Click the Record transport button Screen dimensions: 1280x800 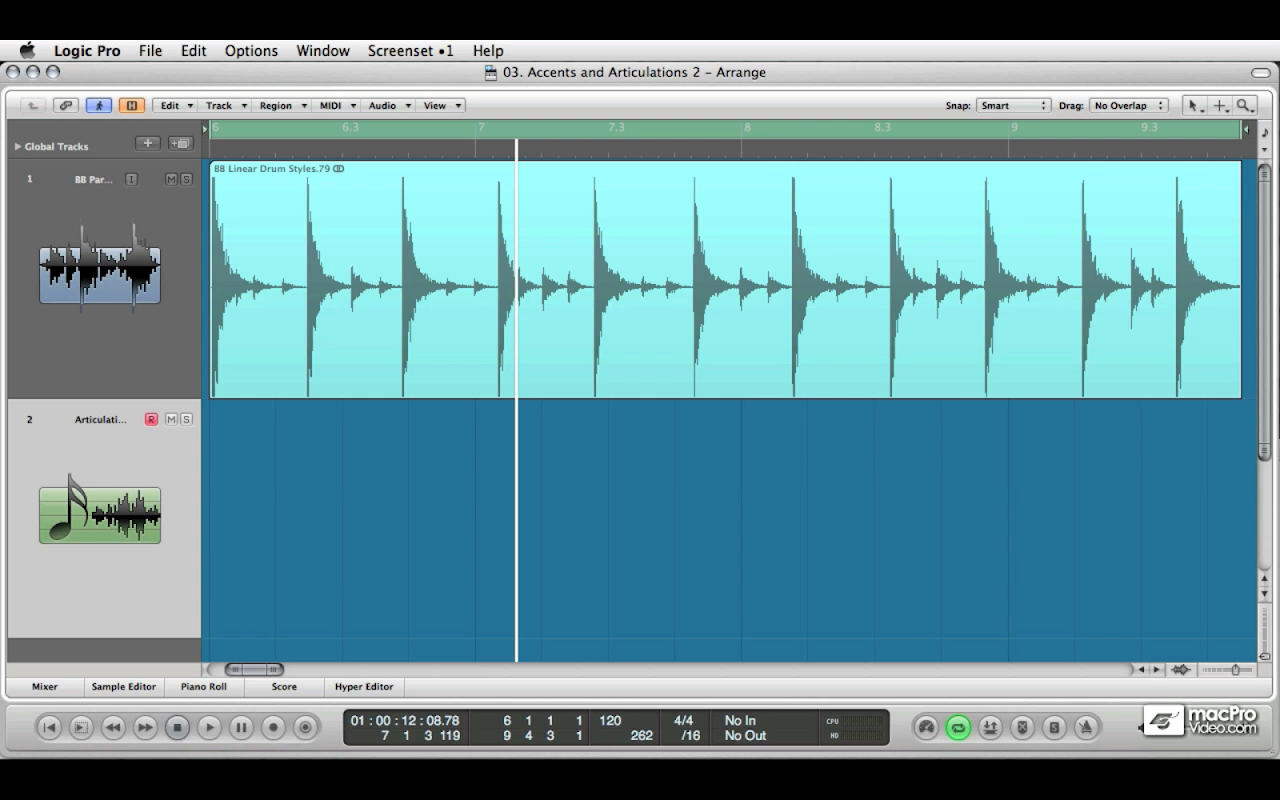pyautogui.click(x=273, y=728)
